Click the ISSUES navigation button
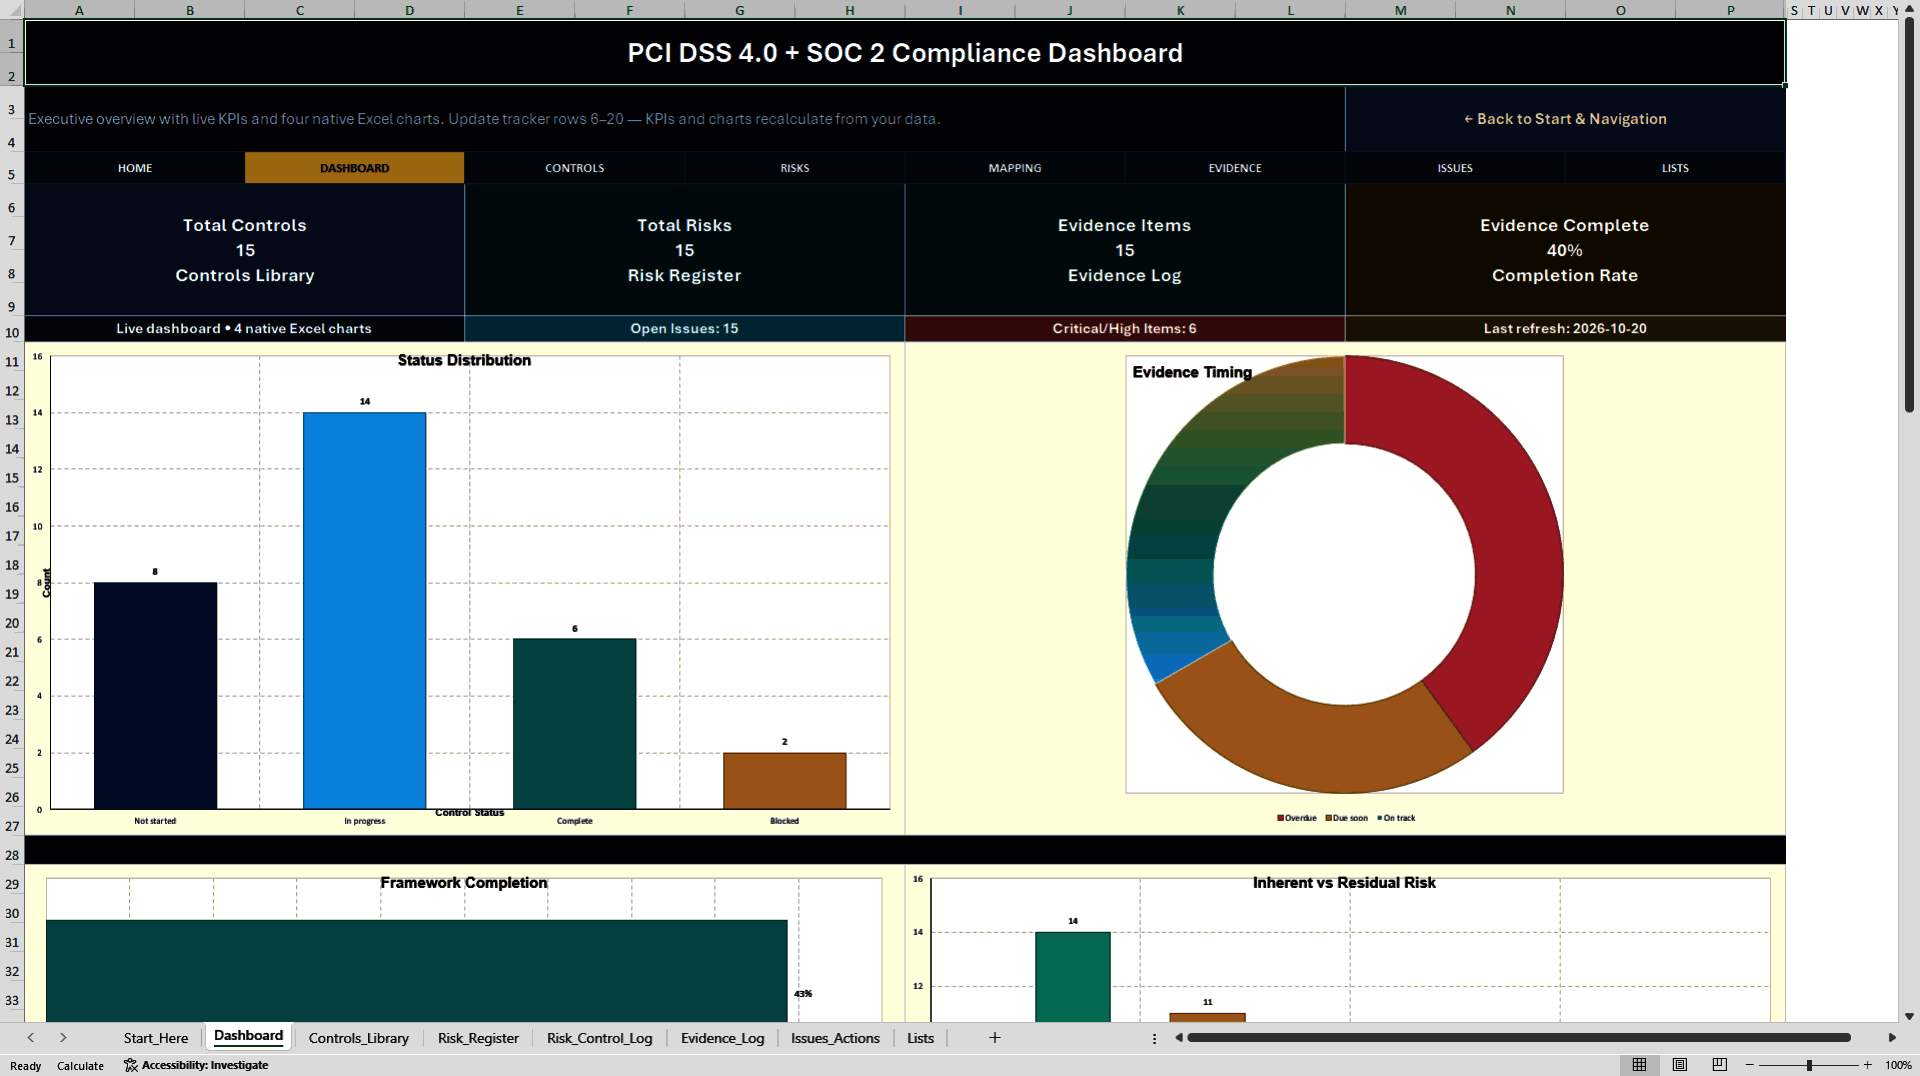 (x=1455, y=168)
